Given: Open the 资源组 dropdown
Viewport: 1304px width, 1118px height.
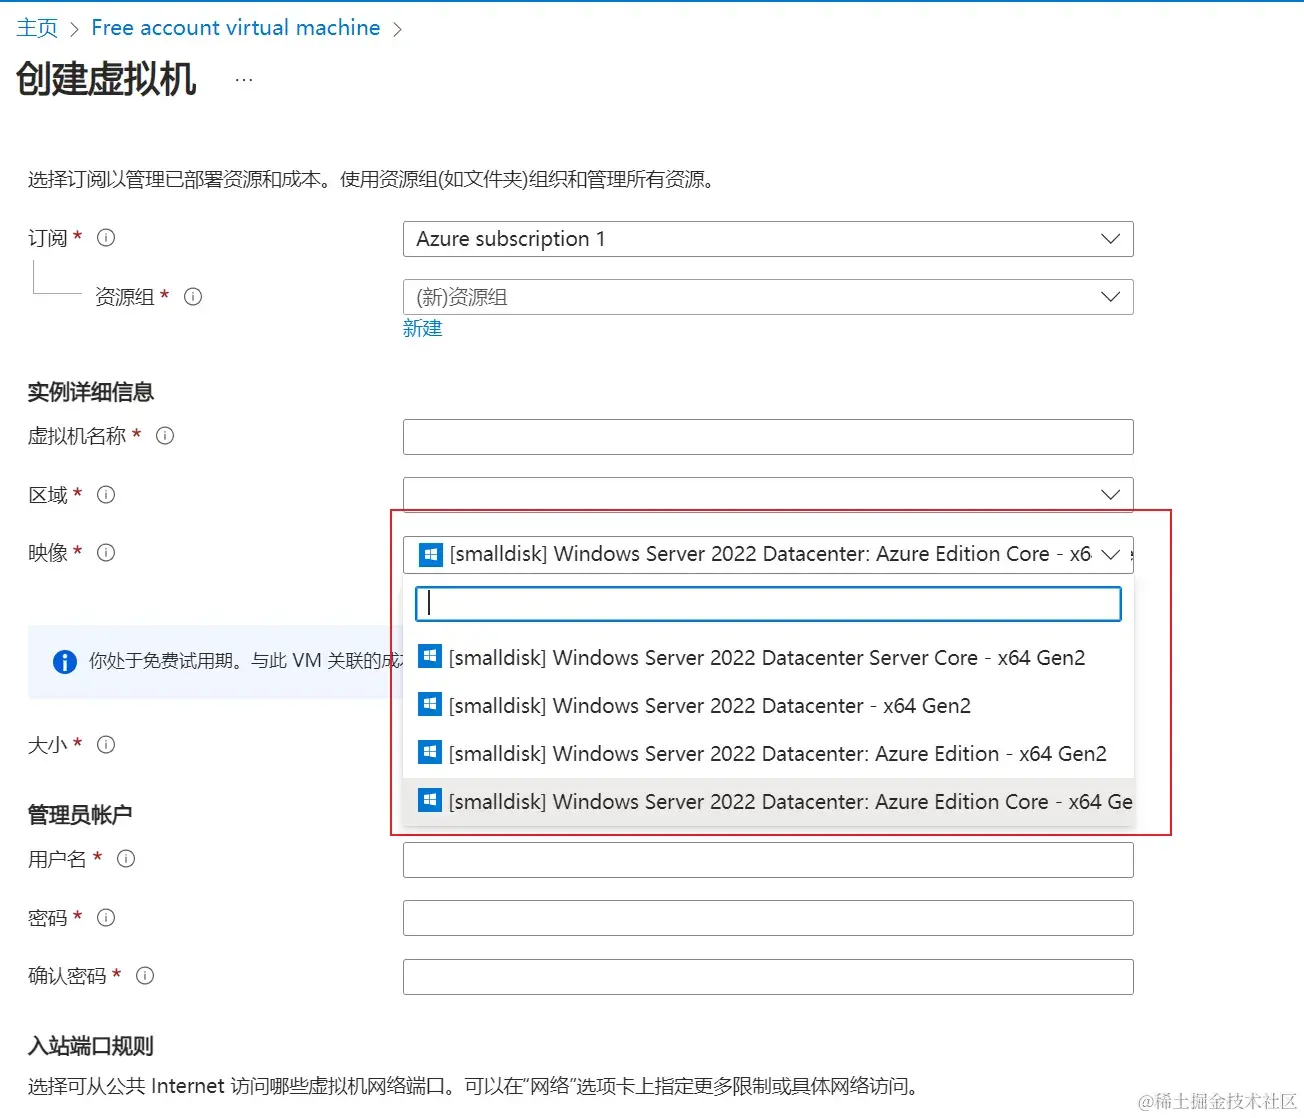Looking at the screenshot, I should pos(768,297).
